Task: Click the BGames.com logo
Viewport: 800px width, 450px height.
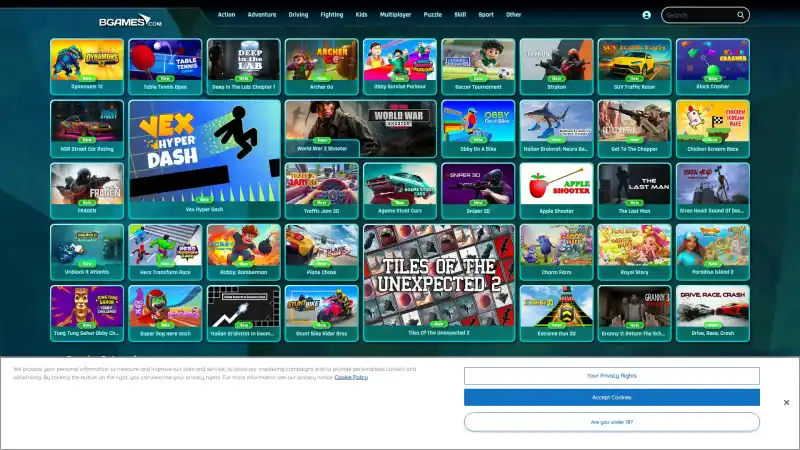Action: [x=129, y=18]
